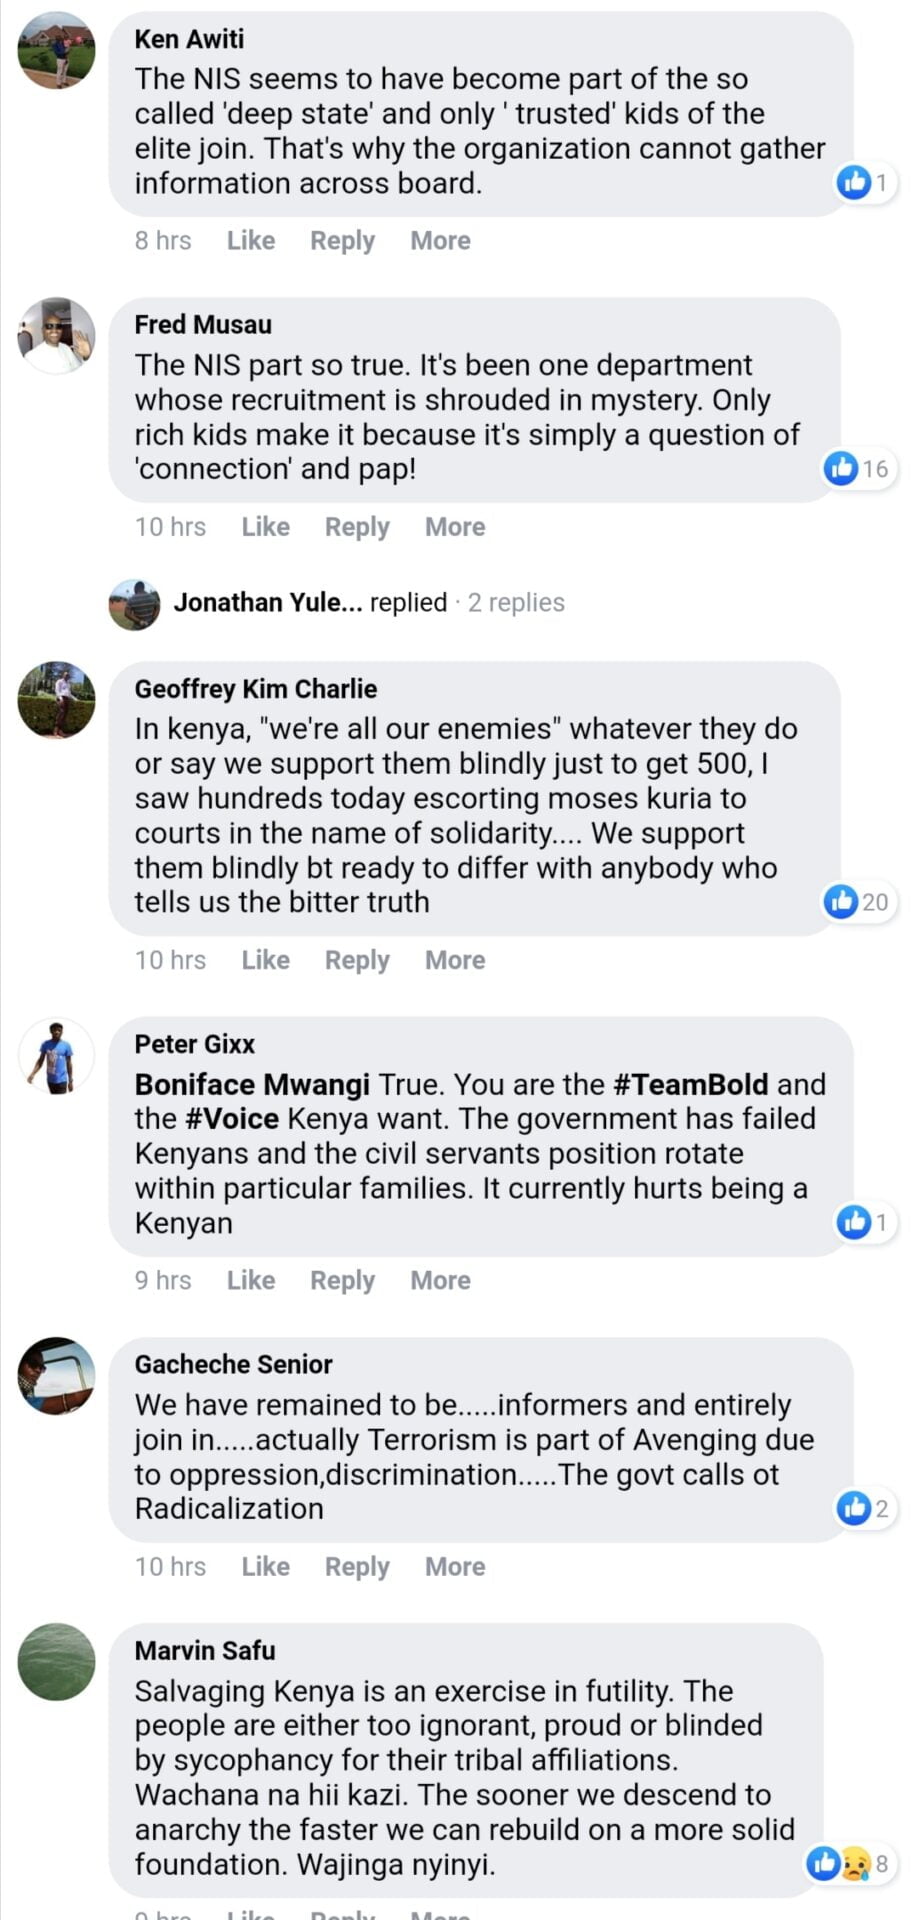View the 16 likes reaction on Fred Musau's comment
The image size is (918, 1920).
tap(857, 468)
